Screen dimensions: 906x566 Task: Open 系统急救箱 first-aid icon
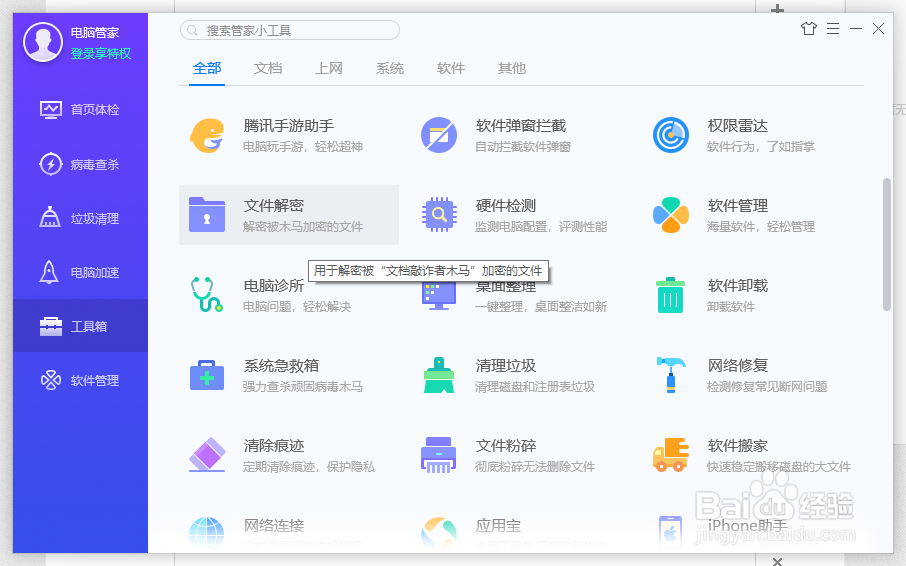[x=207, y=375]
